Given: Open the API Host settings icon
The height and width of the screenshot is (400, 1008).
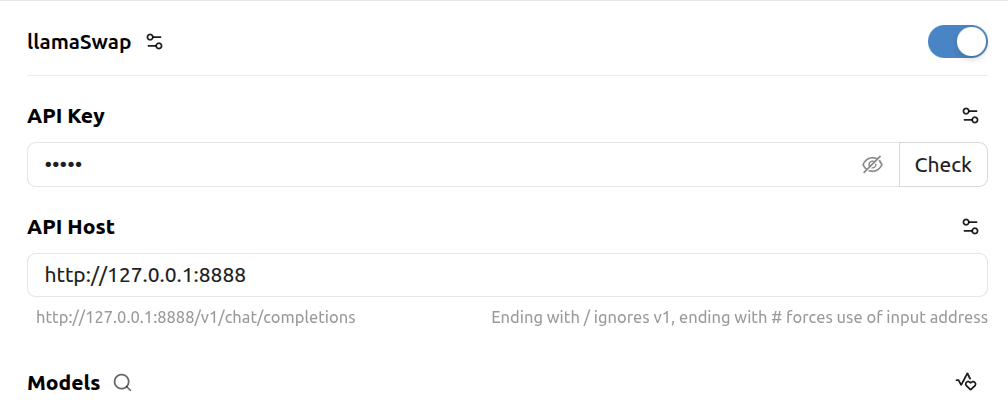Looking at the screenshot, I should 970,226.
